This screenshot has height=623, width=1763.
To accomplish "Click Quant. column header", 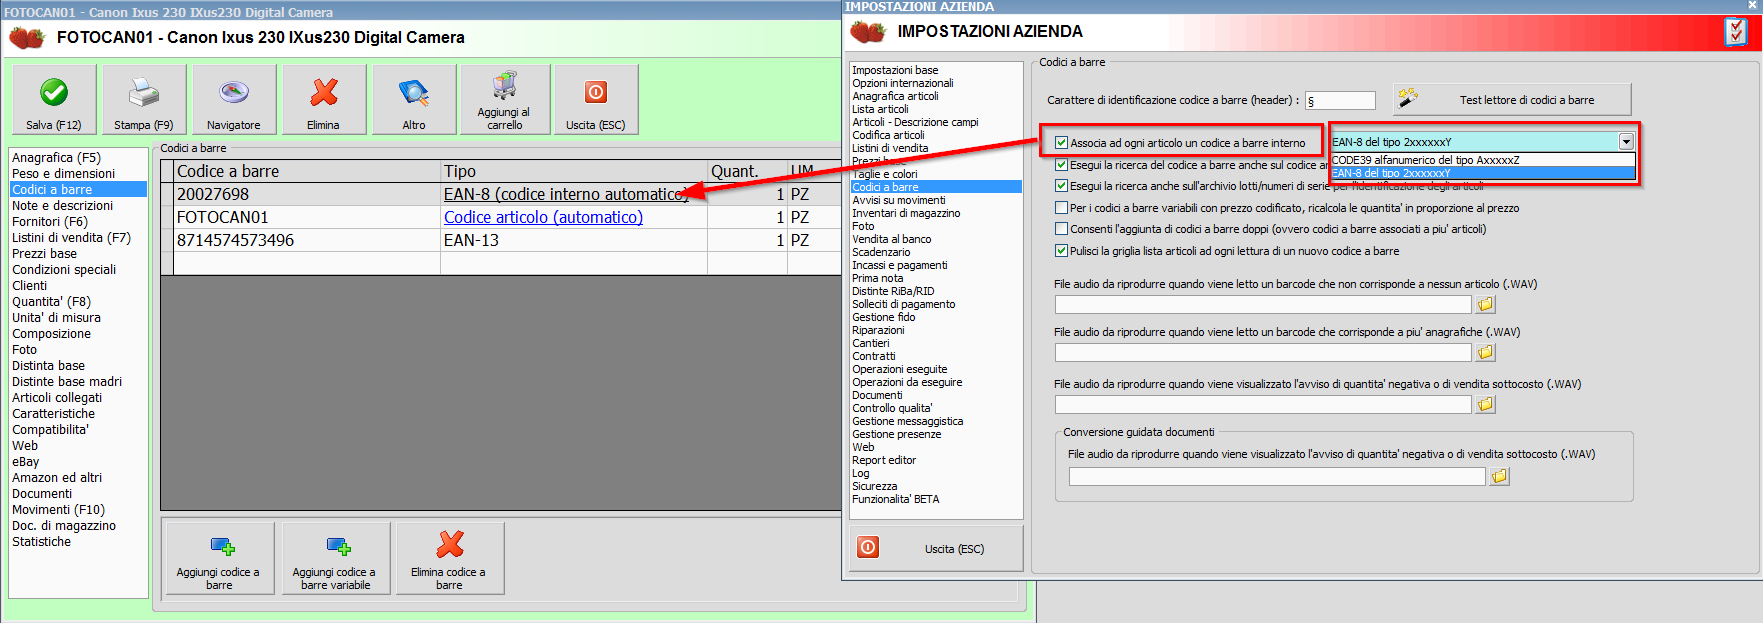I will pos(747,171).
